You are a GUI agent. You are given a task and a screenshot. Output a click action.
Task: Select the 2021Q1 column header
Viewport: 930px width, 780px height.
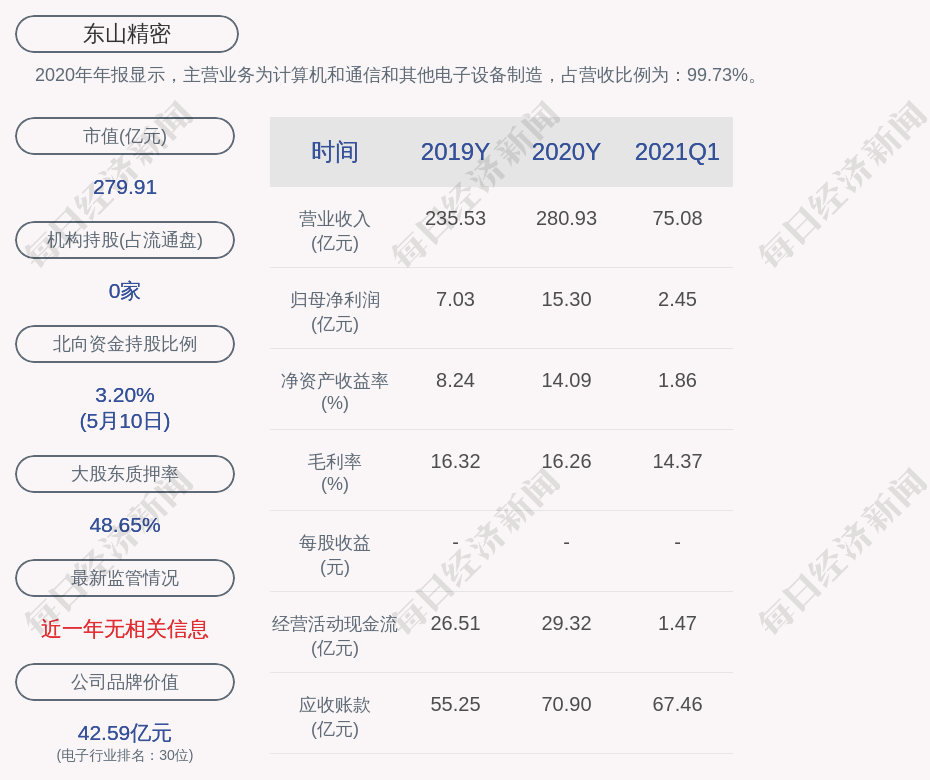coord(677,152)
